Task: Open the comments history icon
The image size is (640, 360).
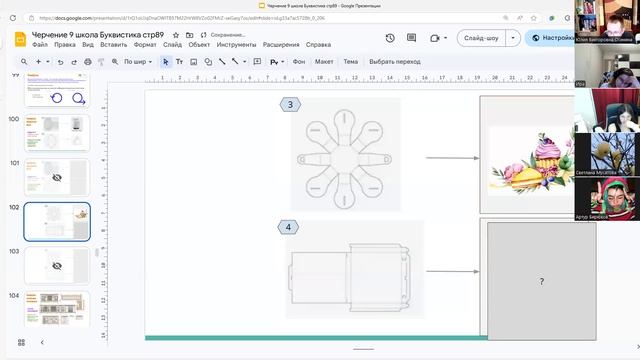Action: coord(411,38)
